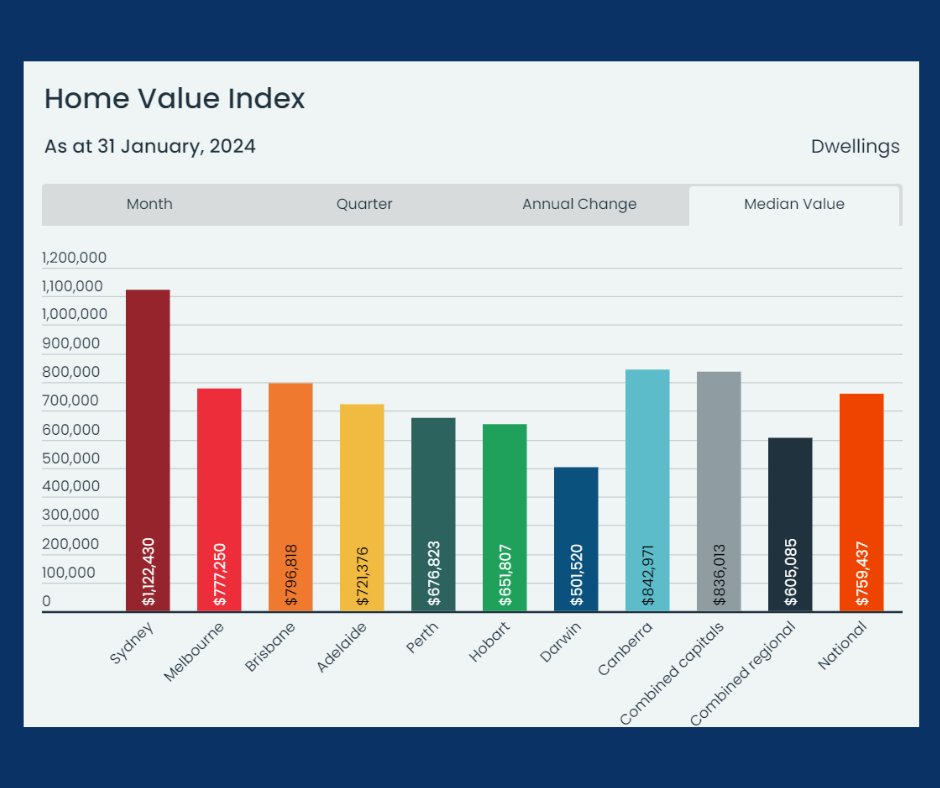Click the $676,823 value label

[434, 574]
